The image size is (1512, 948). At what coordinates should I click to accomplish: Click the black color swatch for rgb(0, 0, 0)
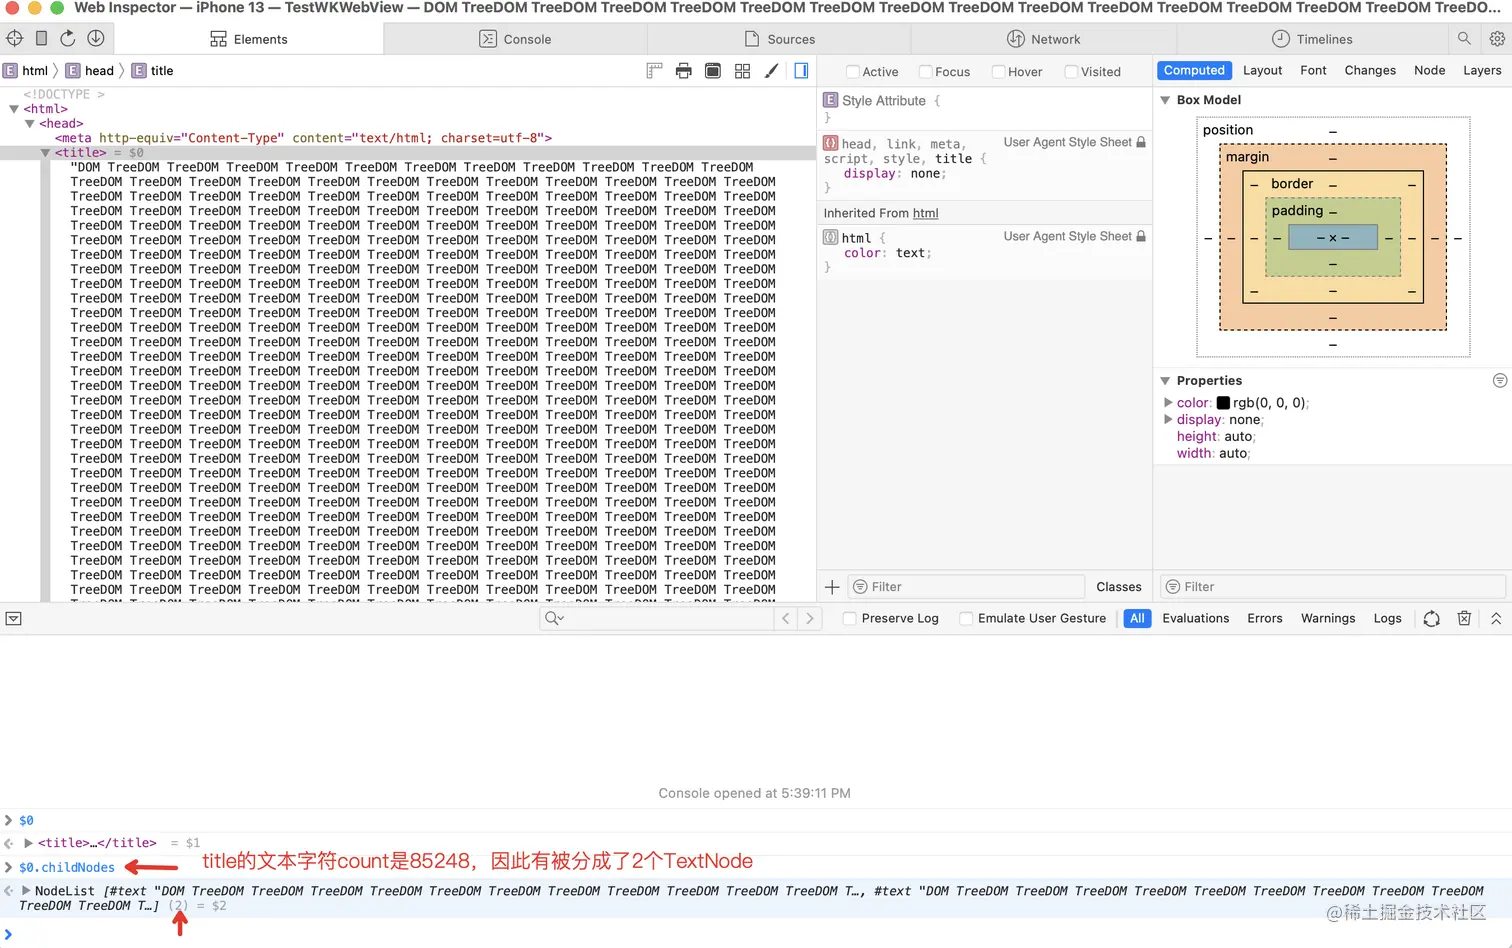tap(1223, 403)
